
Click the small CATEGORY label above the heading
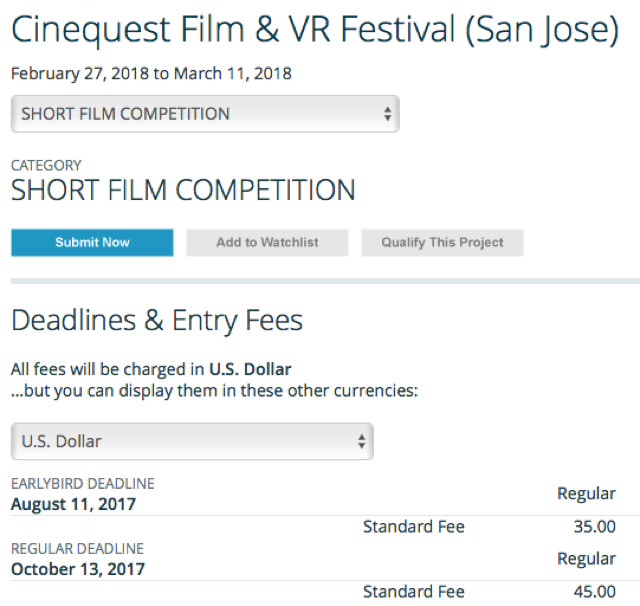tap(46, 165)
